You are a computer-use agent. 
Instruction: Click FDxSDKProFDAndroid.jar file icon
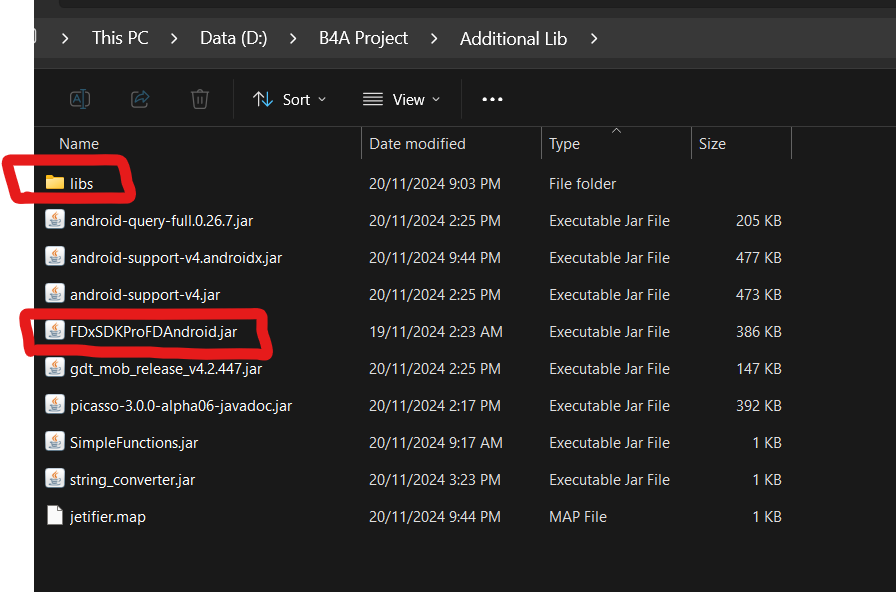pyautogui.click(x=55, y=330)
